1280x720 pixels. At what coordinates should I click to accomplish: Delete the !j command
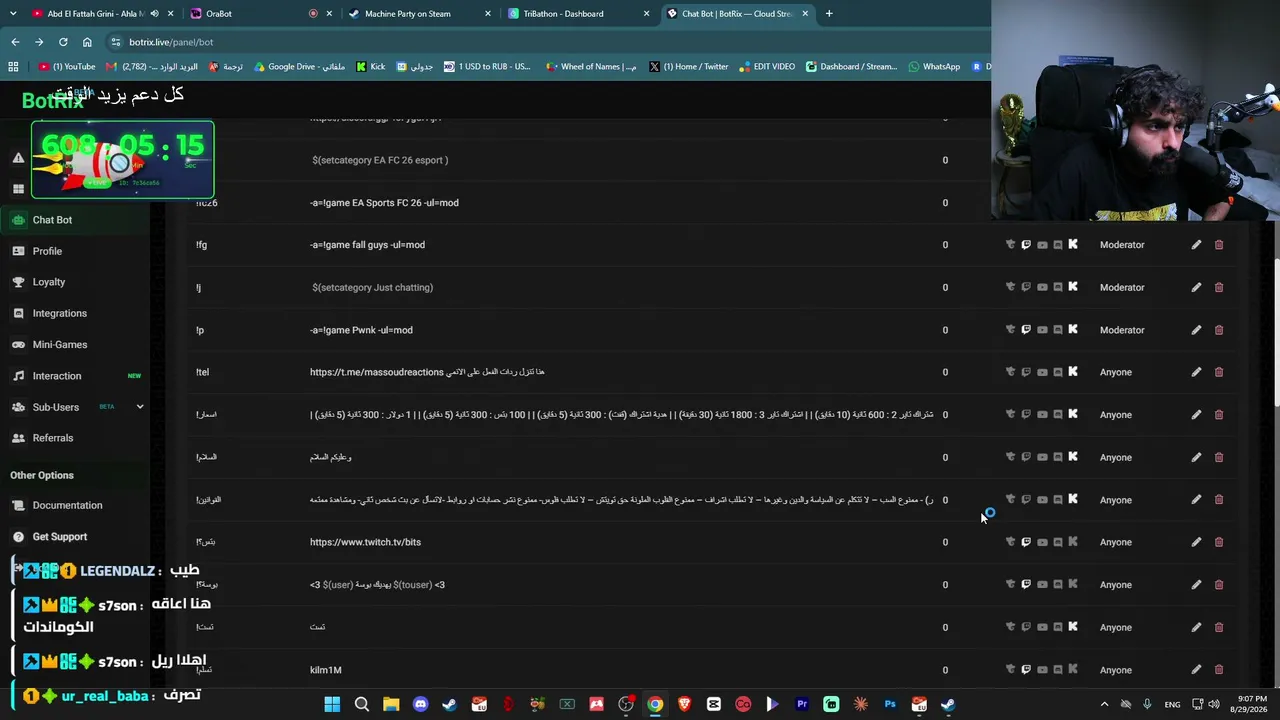[1219, 287]
